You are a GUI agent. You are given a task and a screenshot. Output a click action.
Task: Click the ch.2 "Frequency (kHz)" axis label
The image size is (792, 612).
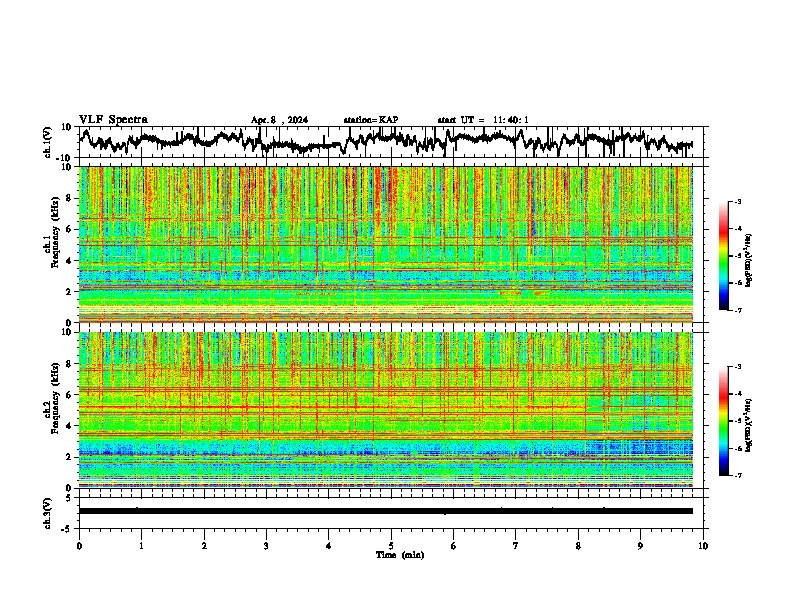(x=55, y=398)
